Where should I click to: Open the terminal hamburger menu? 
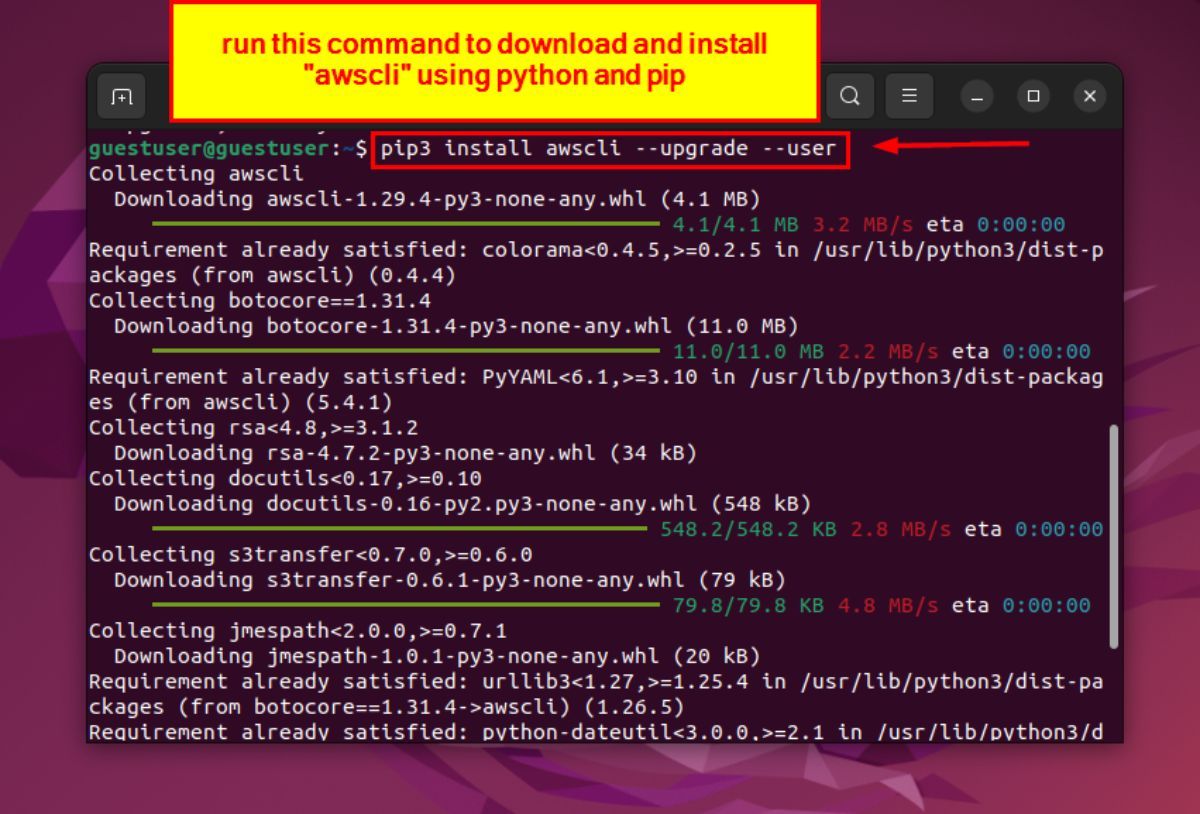coord(909,97)
